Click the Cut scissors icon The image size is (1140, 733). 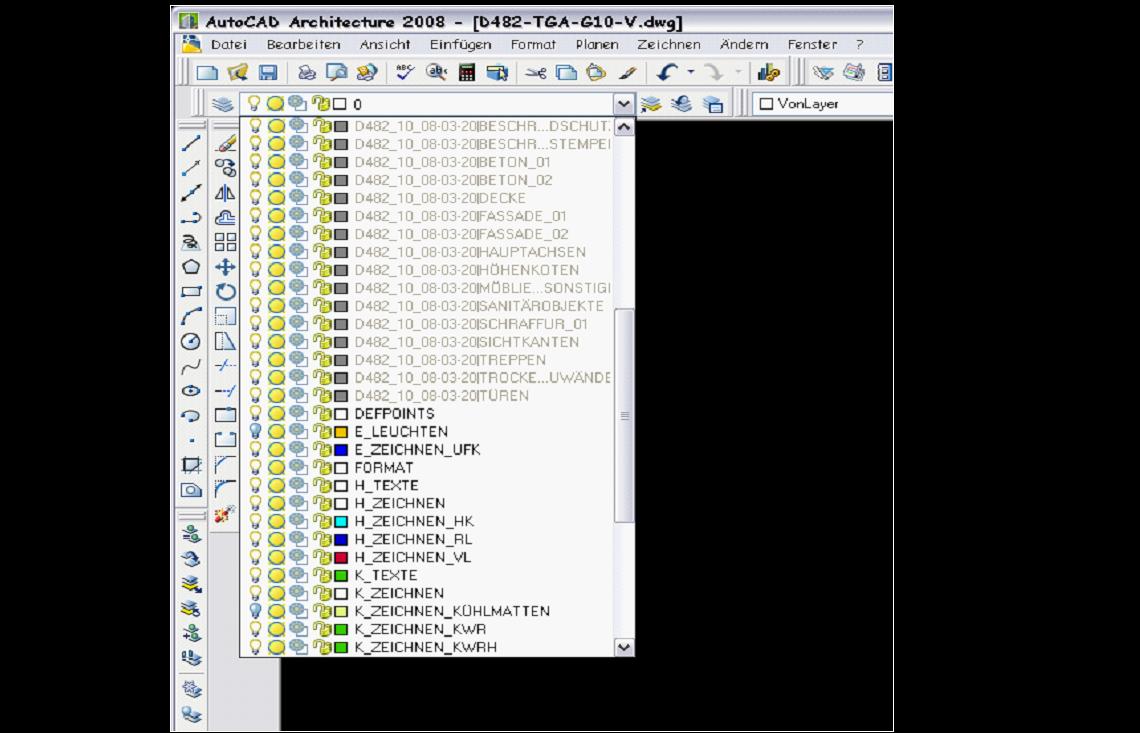pyautogui.click(x=536, y=72)
